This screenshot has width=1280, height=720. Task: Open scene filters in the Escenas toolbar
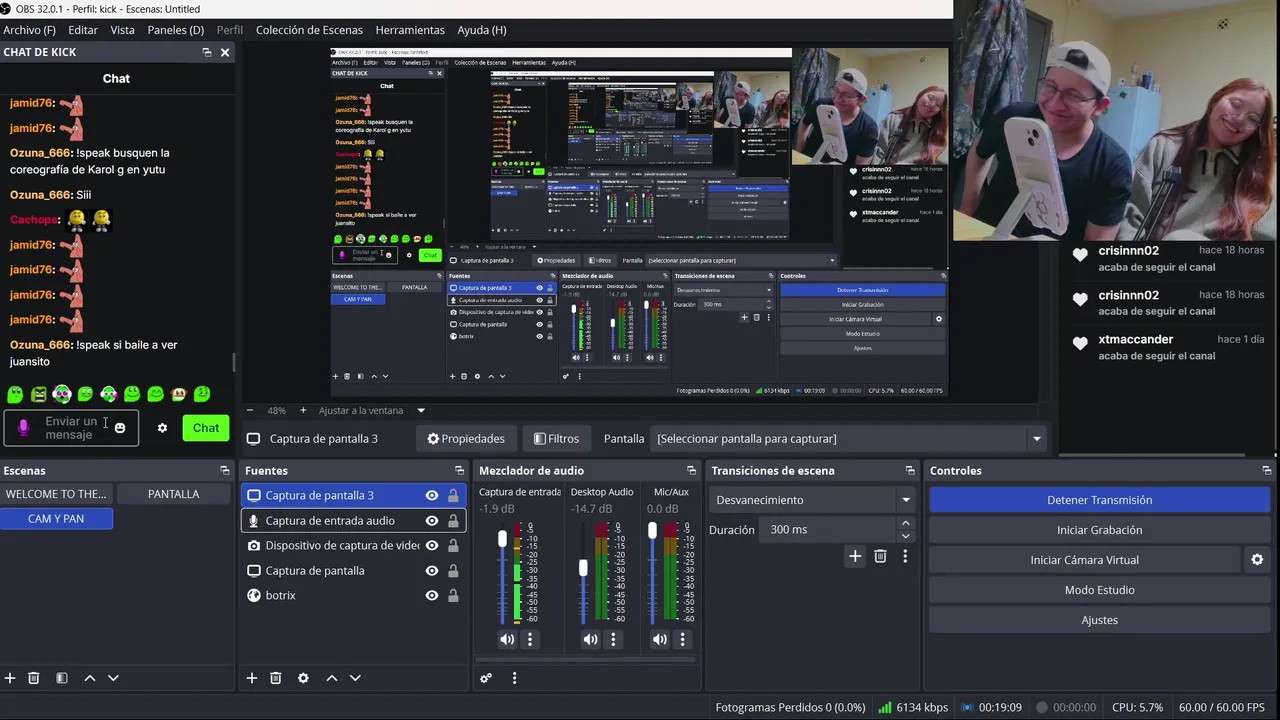(61, 678)
